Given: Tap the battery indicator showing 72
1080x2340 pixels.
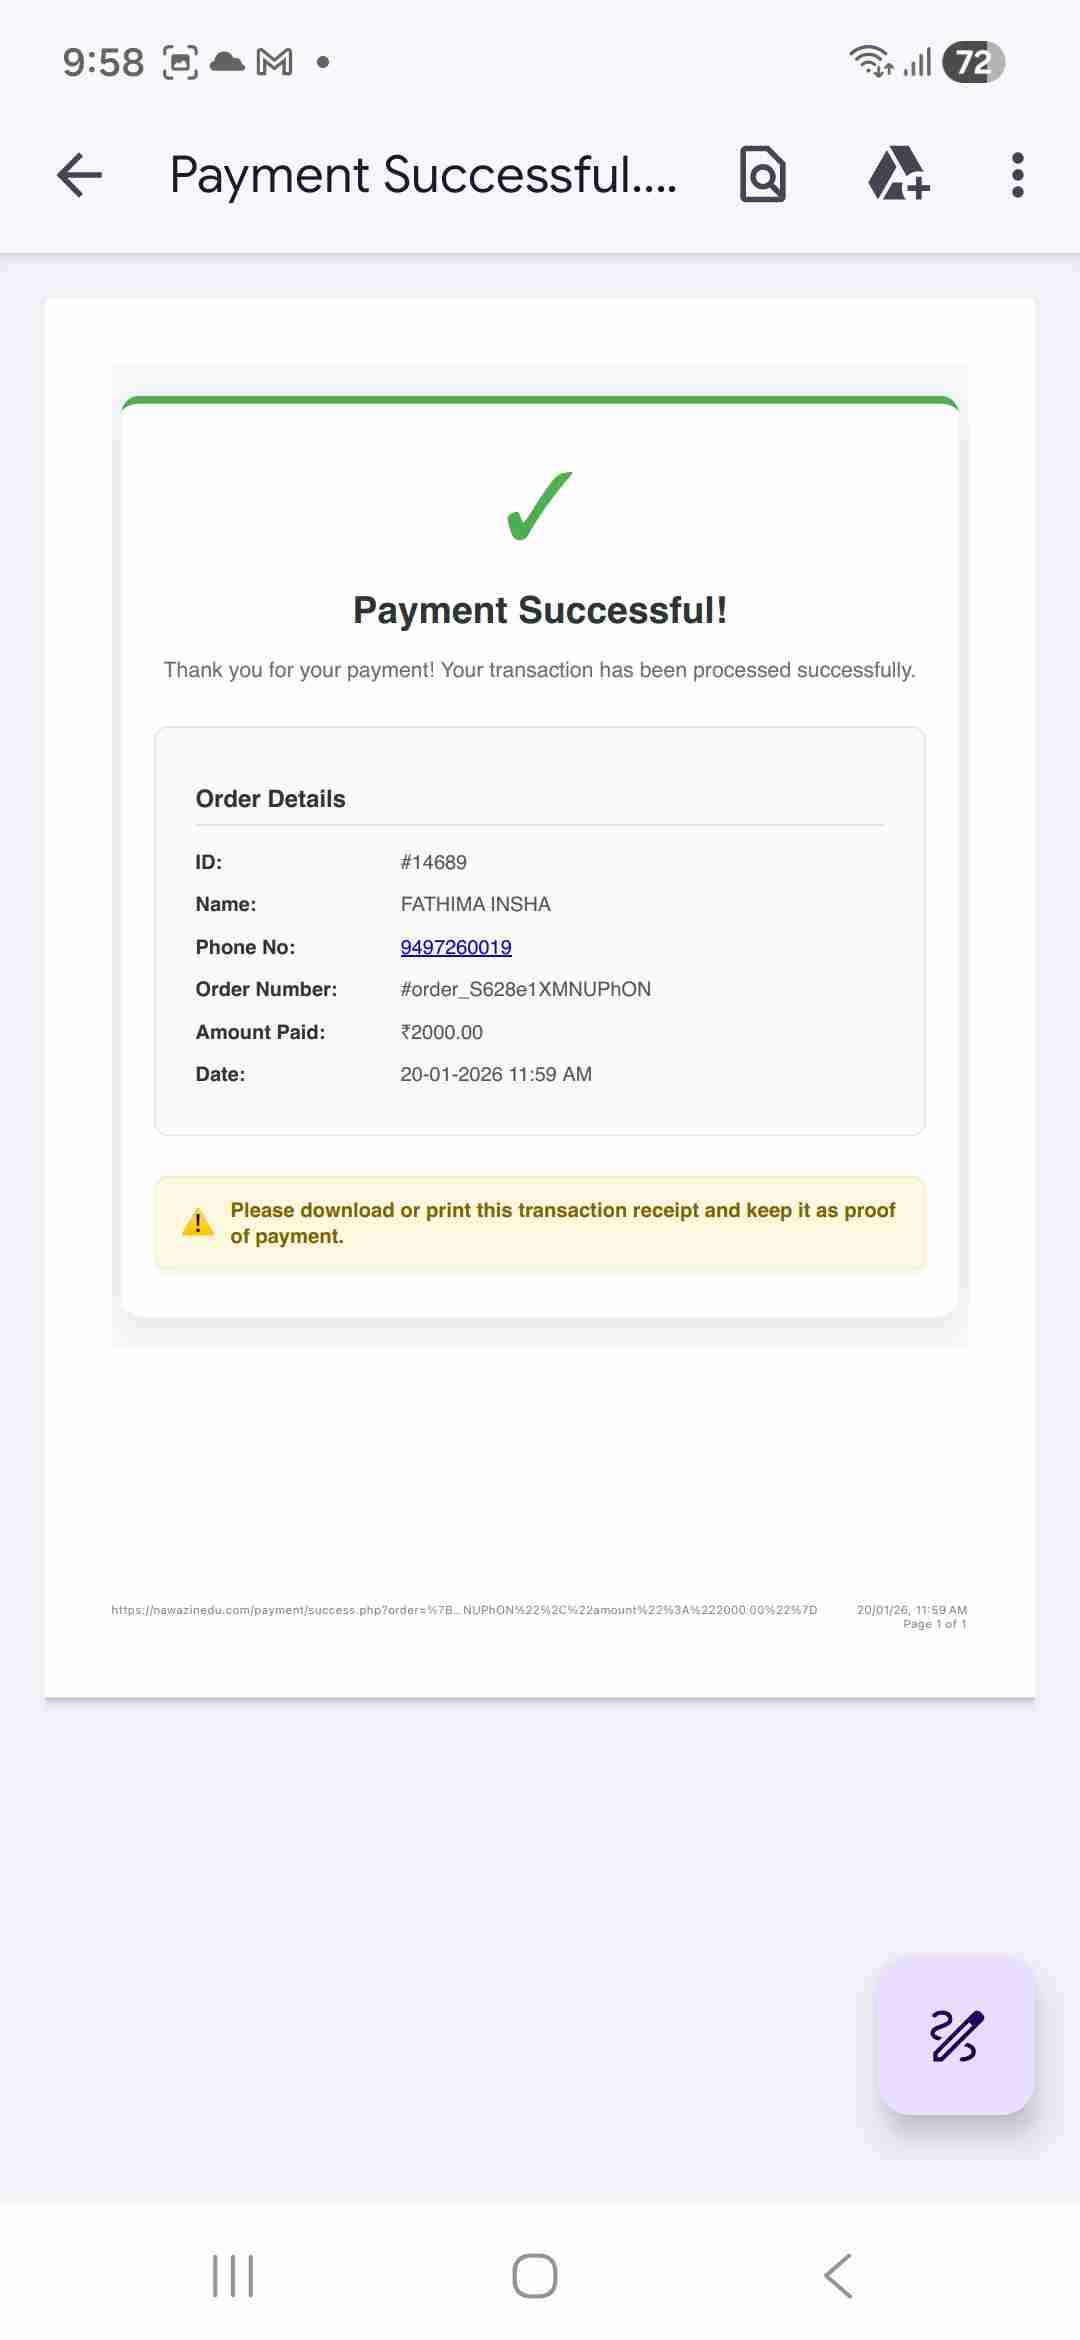Looking at the screenshot, I should [x=973, y=62].
